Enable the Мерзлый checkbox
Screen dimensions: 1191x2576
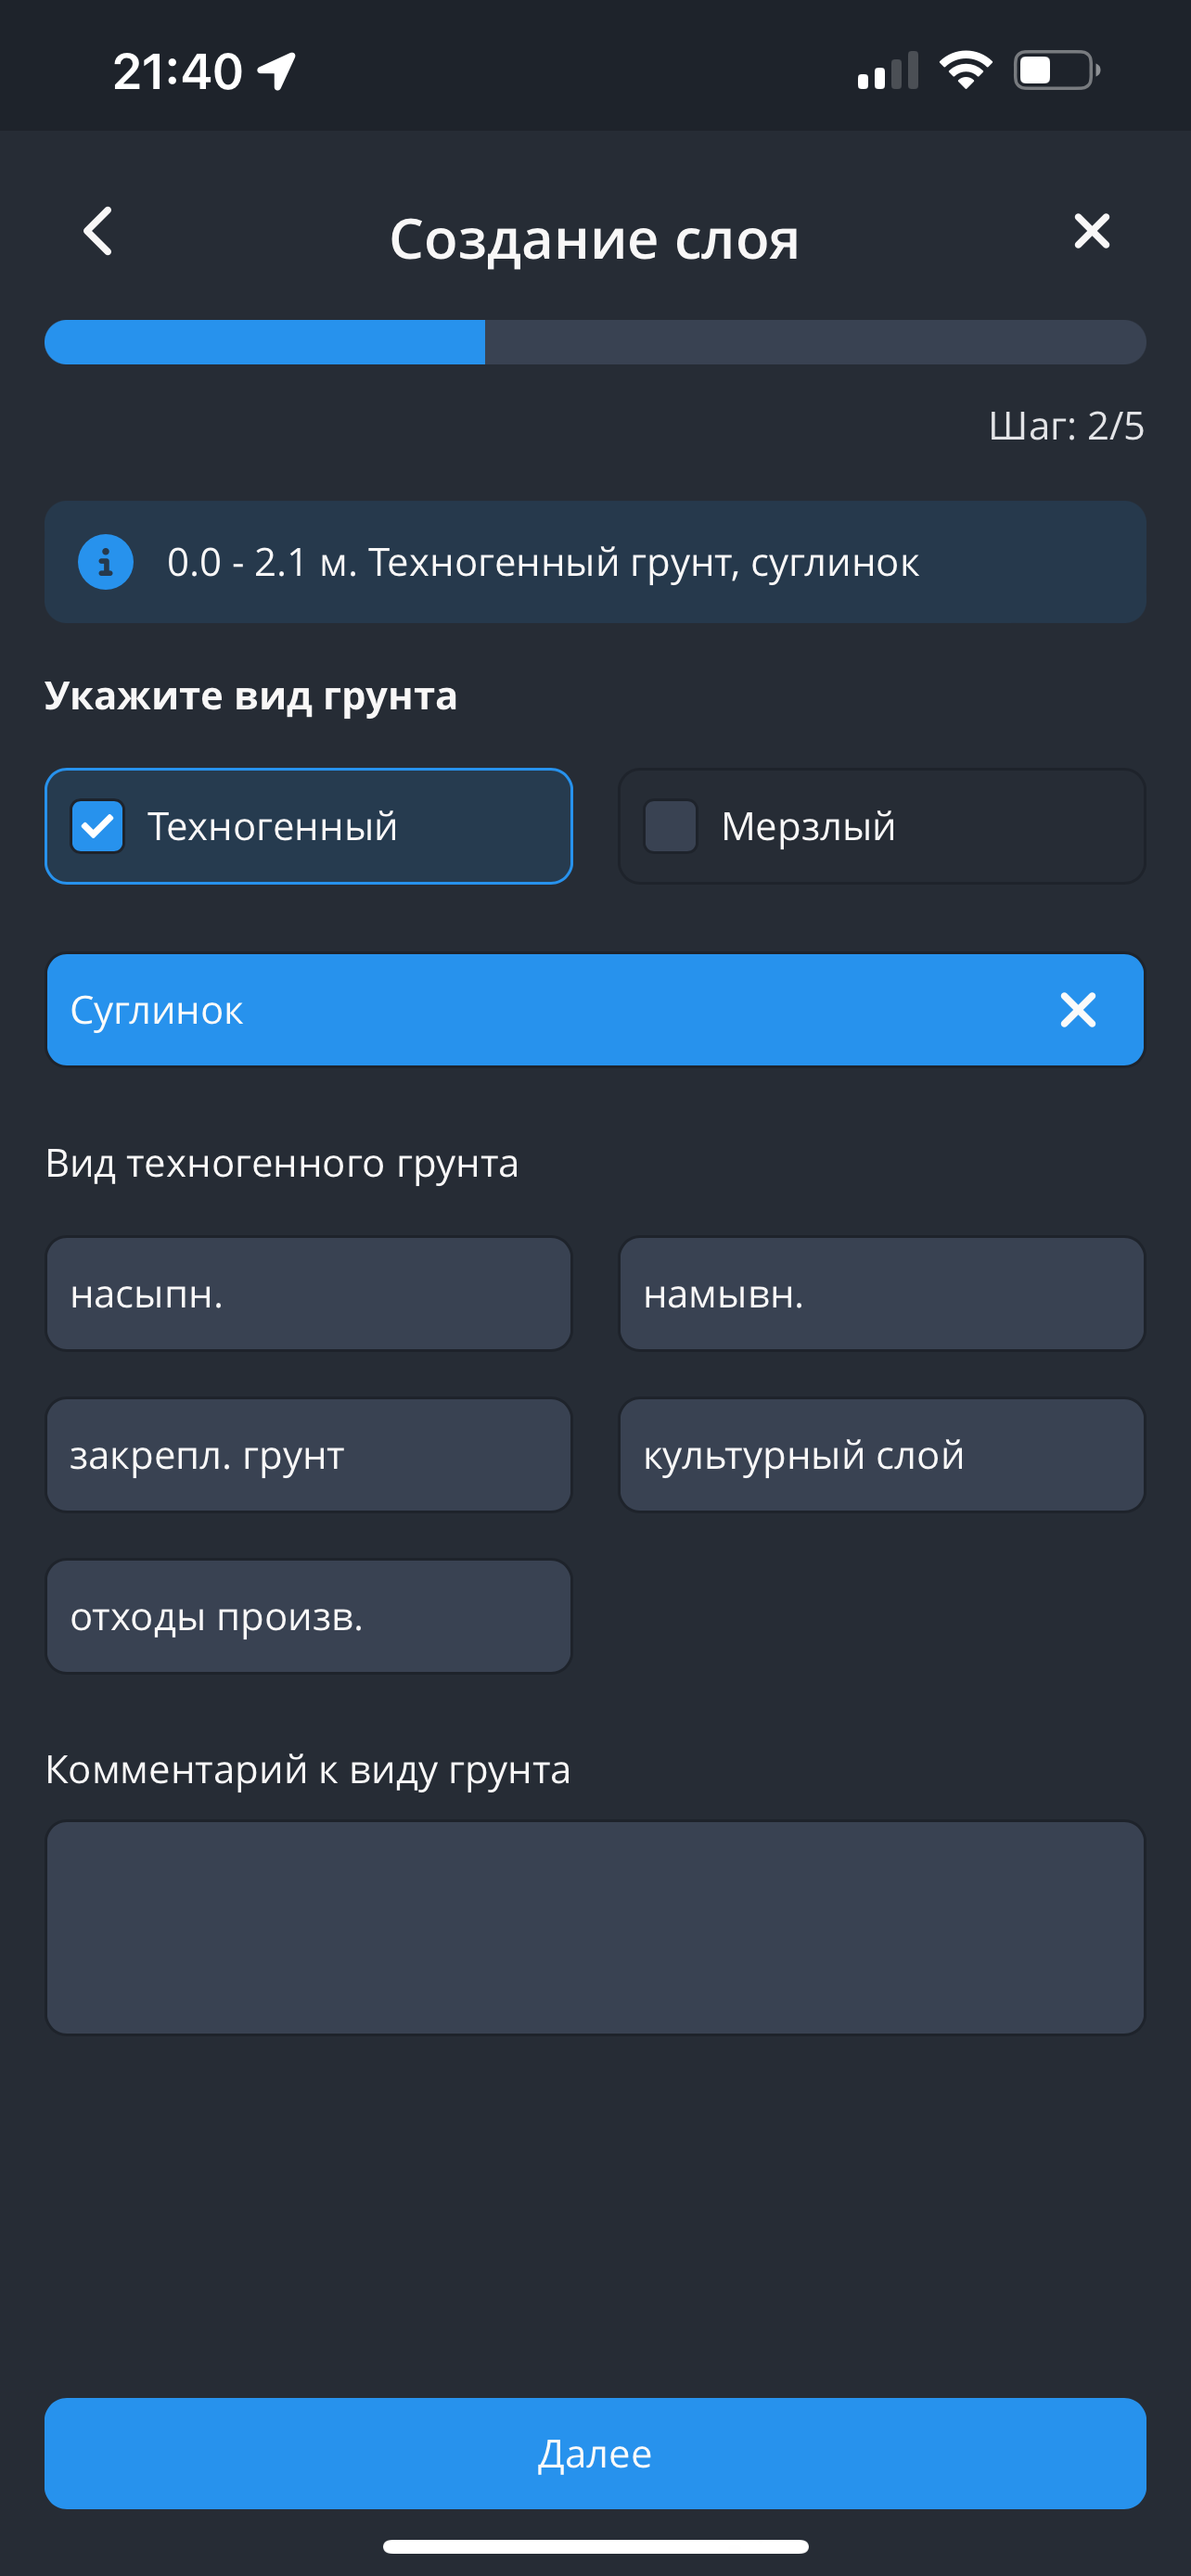point(671,826)
